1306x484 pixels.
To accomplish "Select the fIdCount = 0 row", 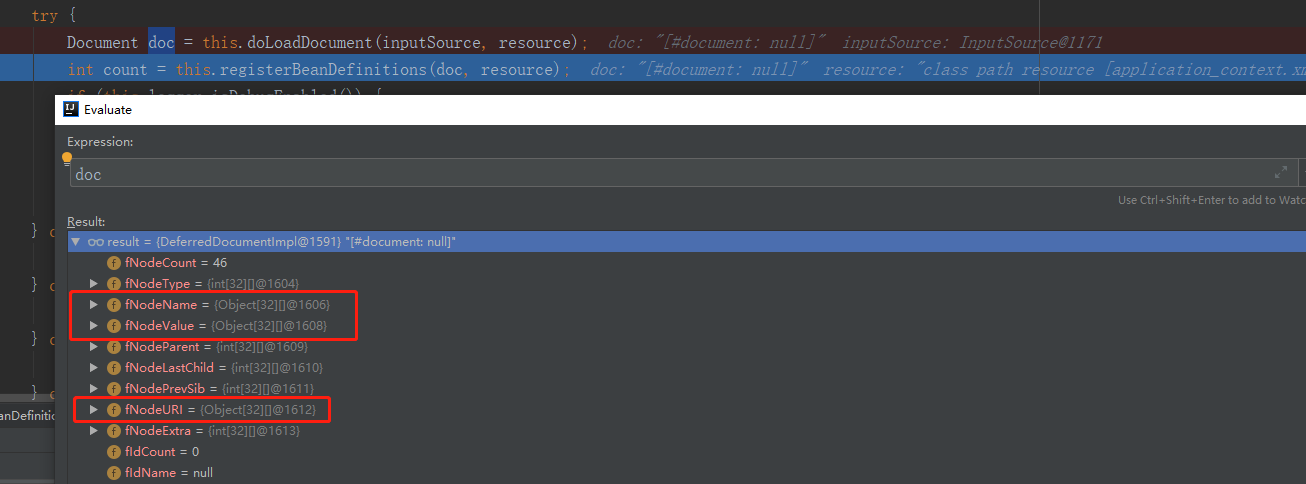I will pos(686,451).
